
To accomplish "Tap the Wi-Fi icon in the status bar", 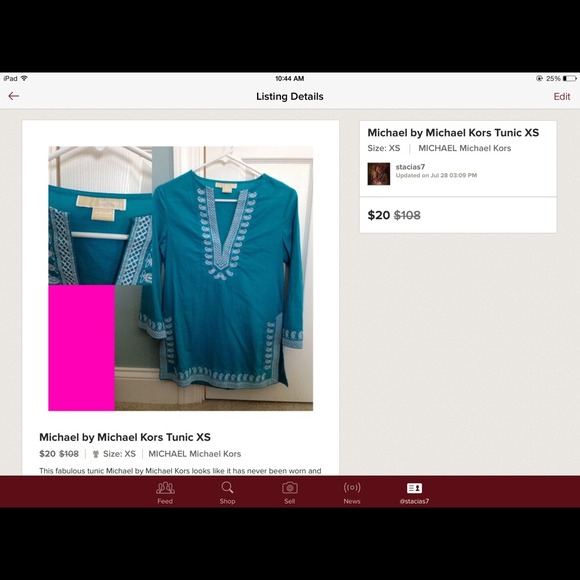I will [24, 78].
